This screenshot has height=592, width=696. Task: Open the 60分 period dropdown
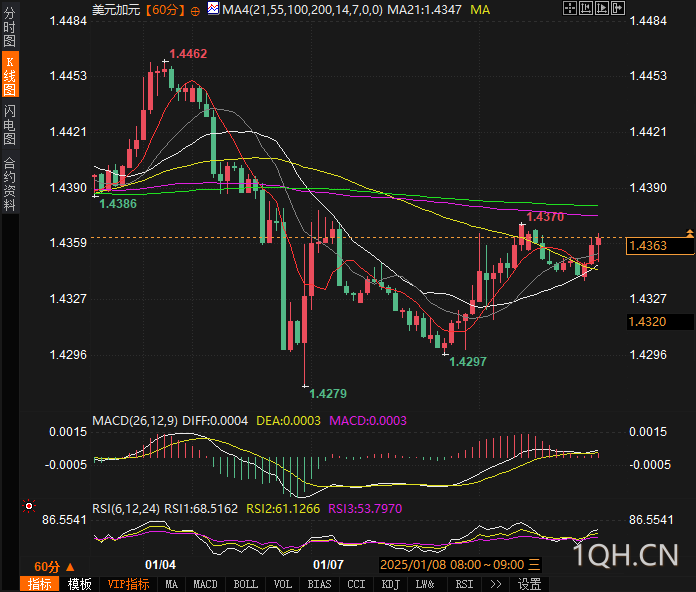pyautogui.click(x=54, y=567)
